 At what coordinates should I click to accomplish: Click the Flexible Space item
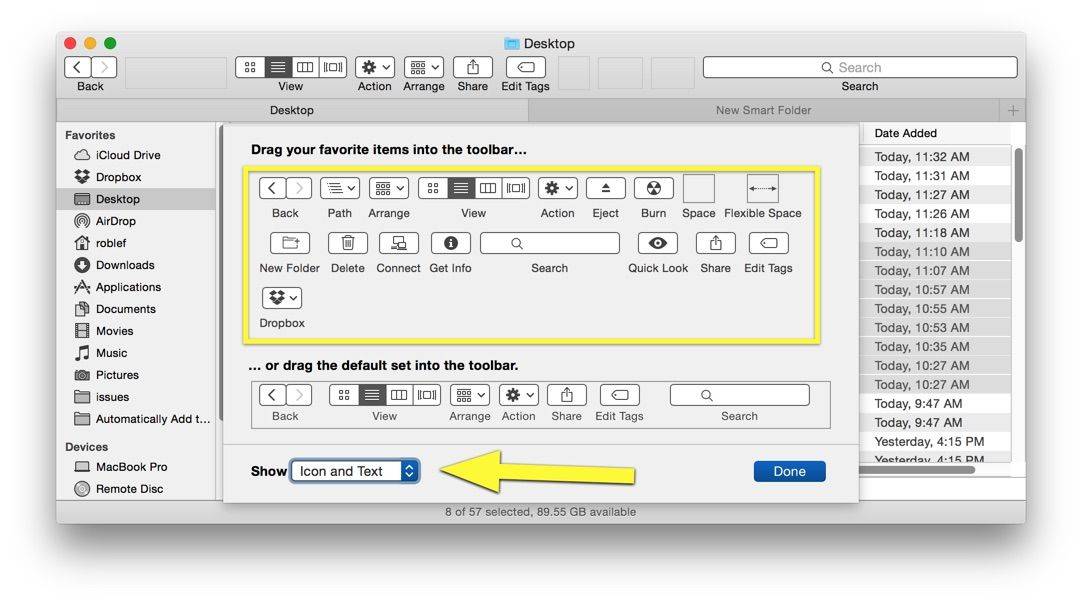762,188
